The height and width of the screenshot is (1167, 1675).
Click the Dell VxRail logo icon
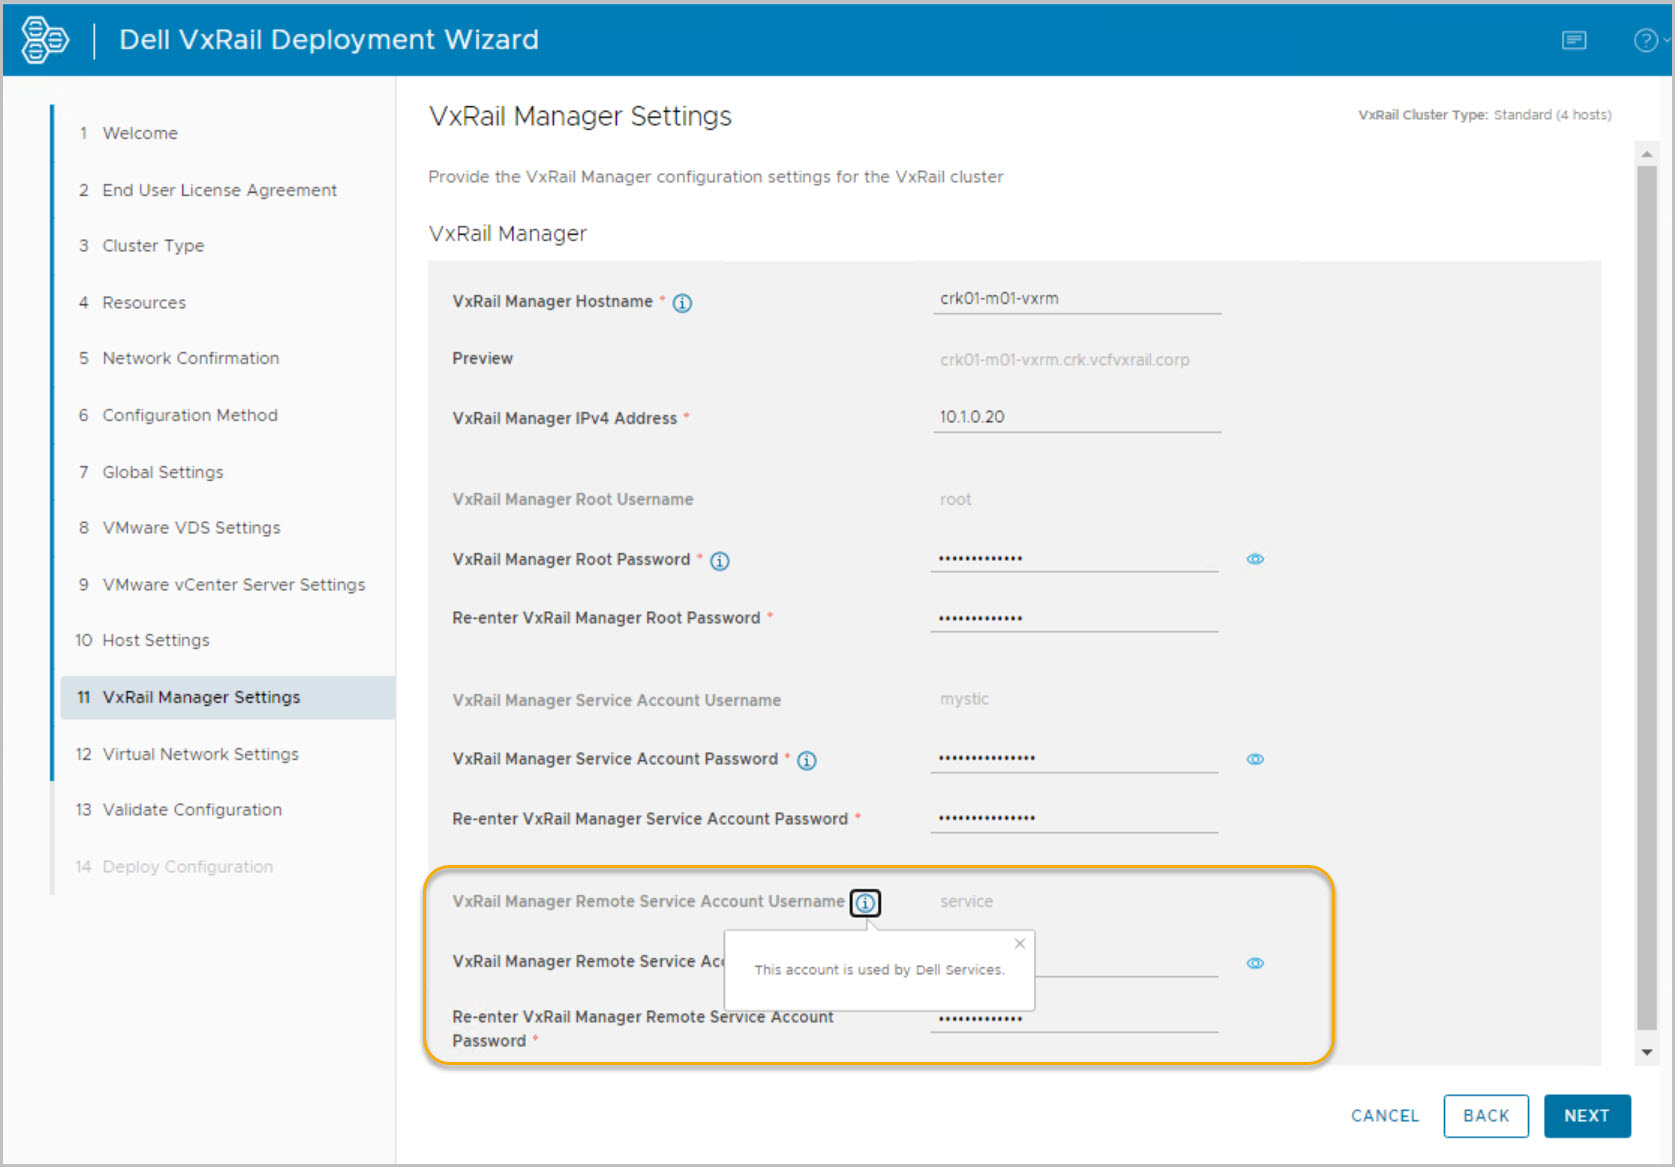tap(45, 40)
